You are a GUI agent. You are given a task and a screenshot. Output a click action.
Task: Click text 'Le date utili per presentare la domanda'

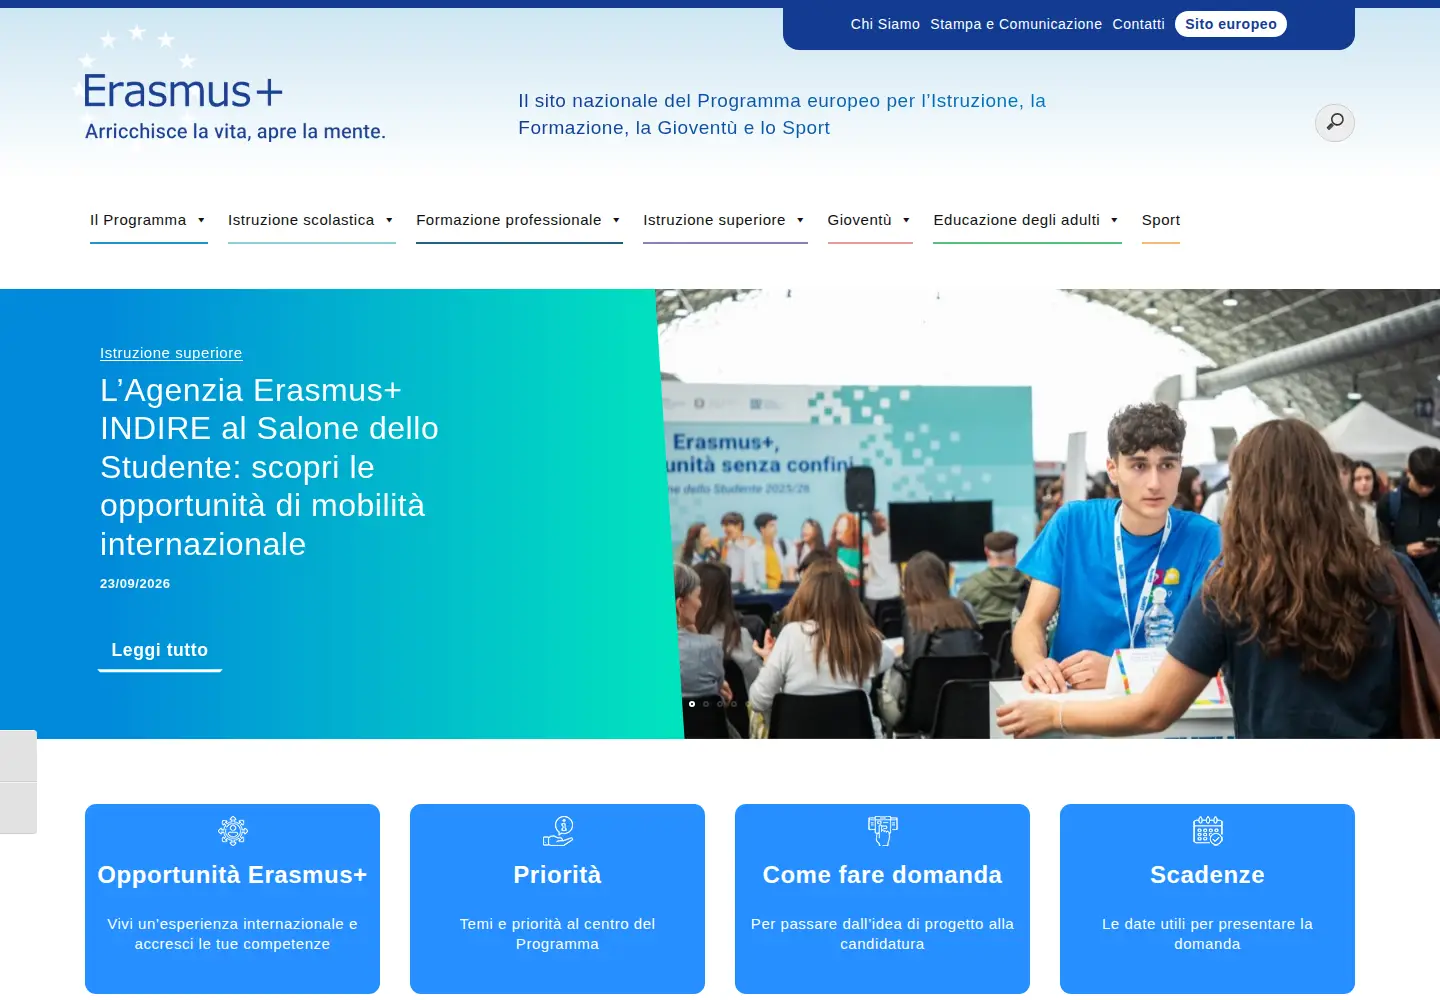pos(1207,934)
